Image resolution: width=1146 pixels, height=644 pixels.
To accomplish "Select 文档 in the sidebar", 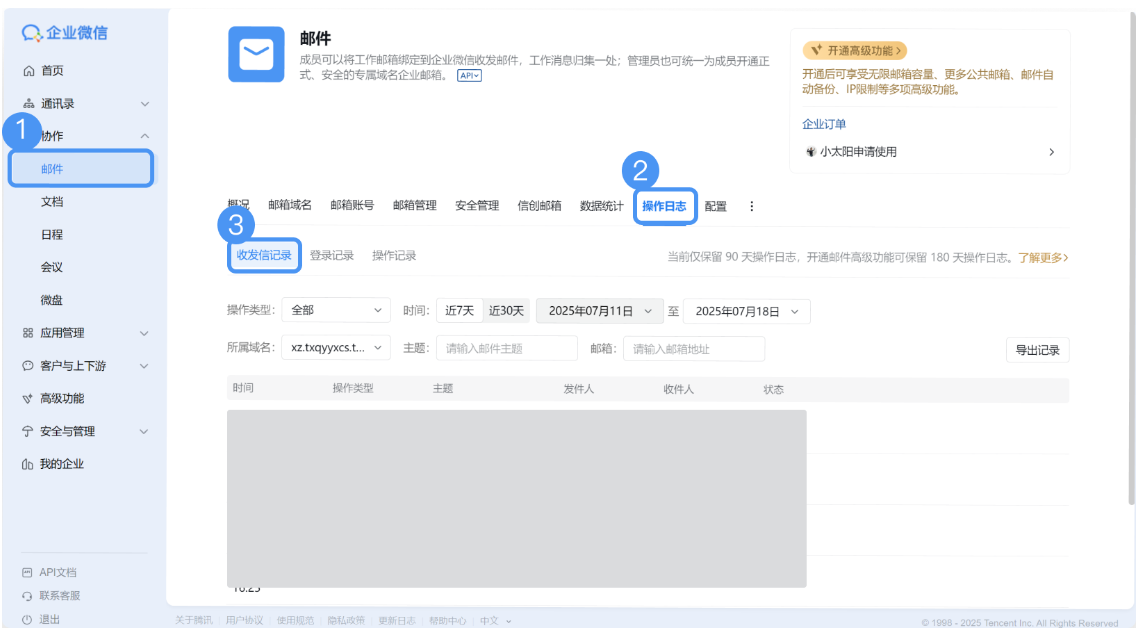I will pyautogui.click(x=52, y=202).
